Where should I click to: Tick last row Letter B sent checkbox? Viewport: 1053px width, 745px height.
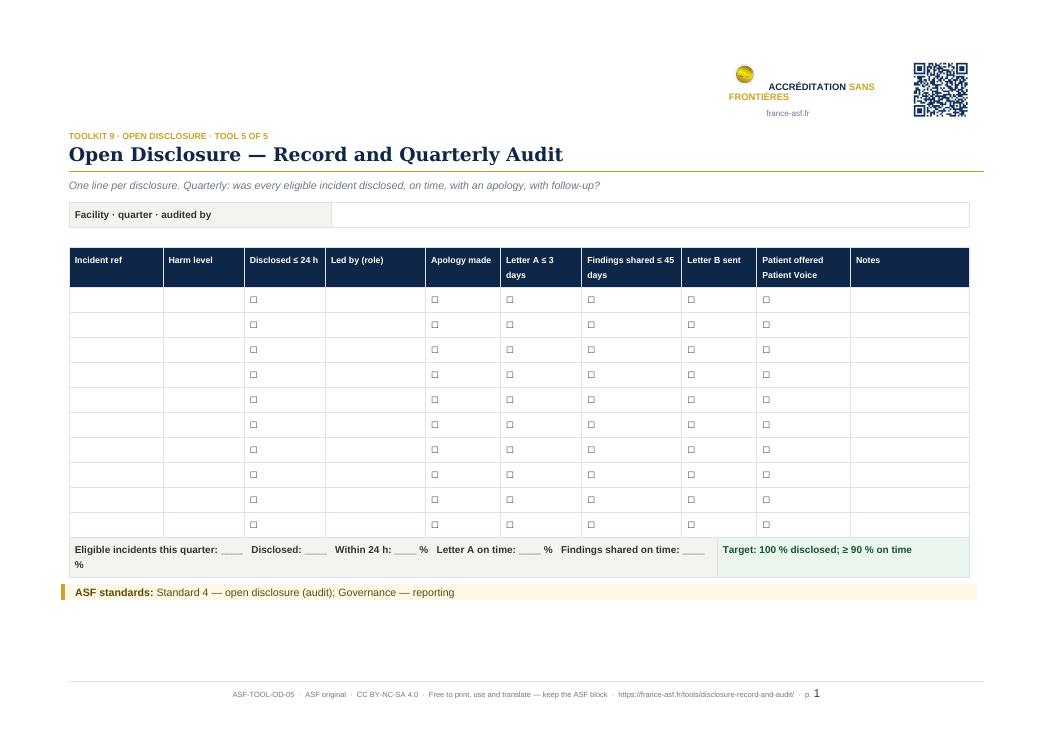691,525
